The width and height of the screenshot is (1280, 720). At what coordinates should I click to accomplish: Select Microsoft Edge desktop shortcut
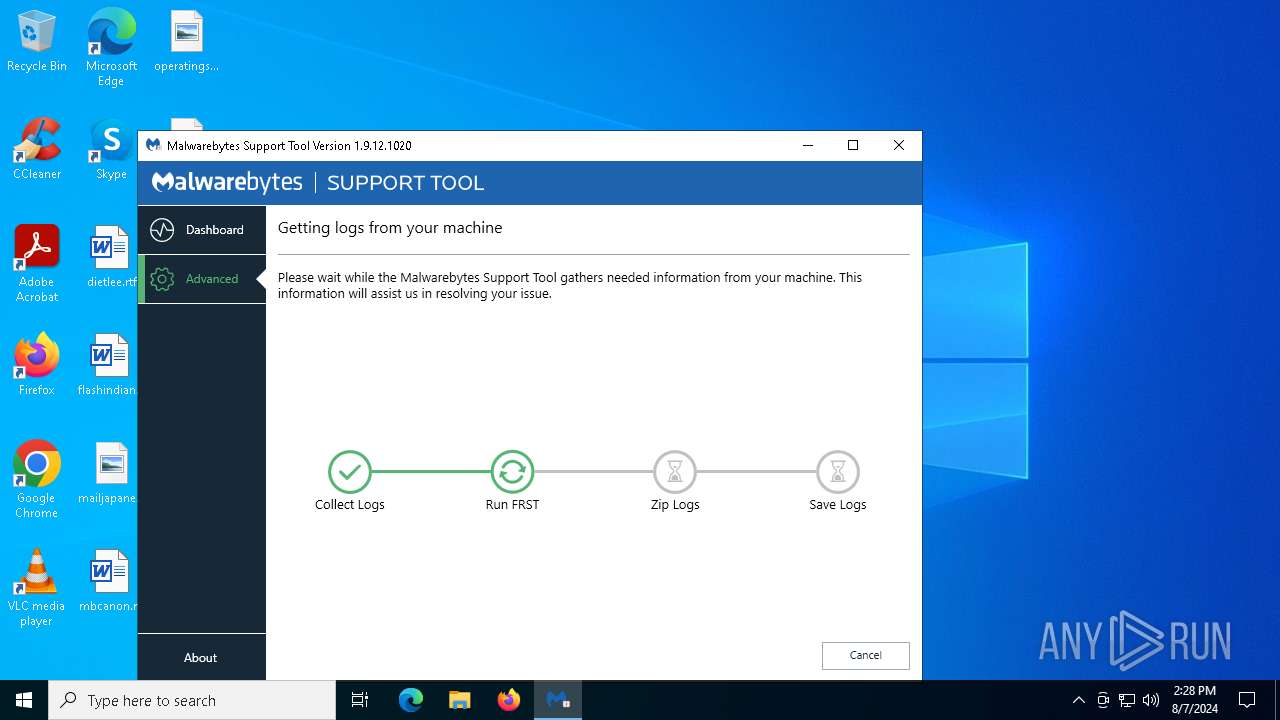tap(111, 48)
